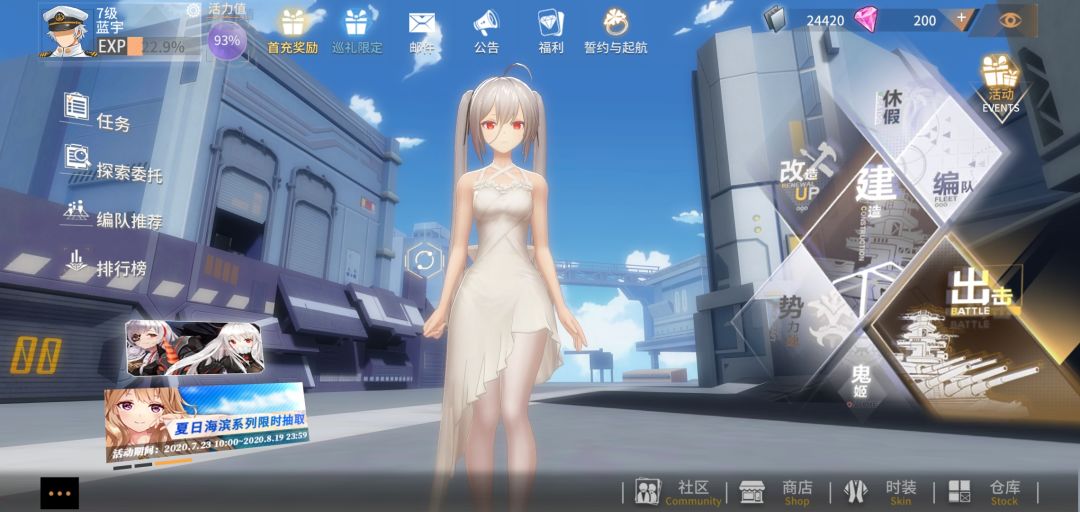Tap the banner carousel page indicator
Image resolution: width=1080 pixels, height=512 pixels.
(152, 464)
